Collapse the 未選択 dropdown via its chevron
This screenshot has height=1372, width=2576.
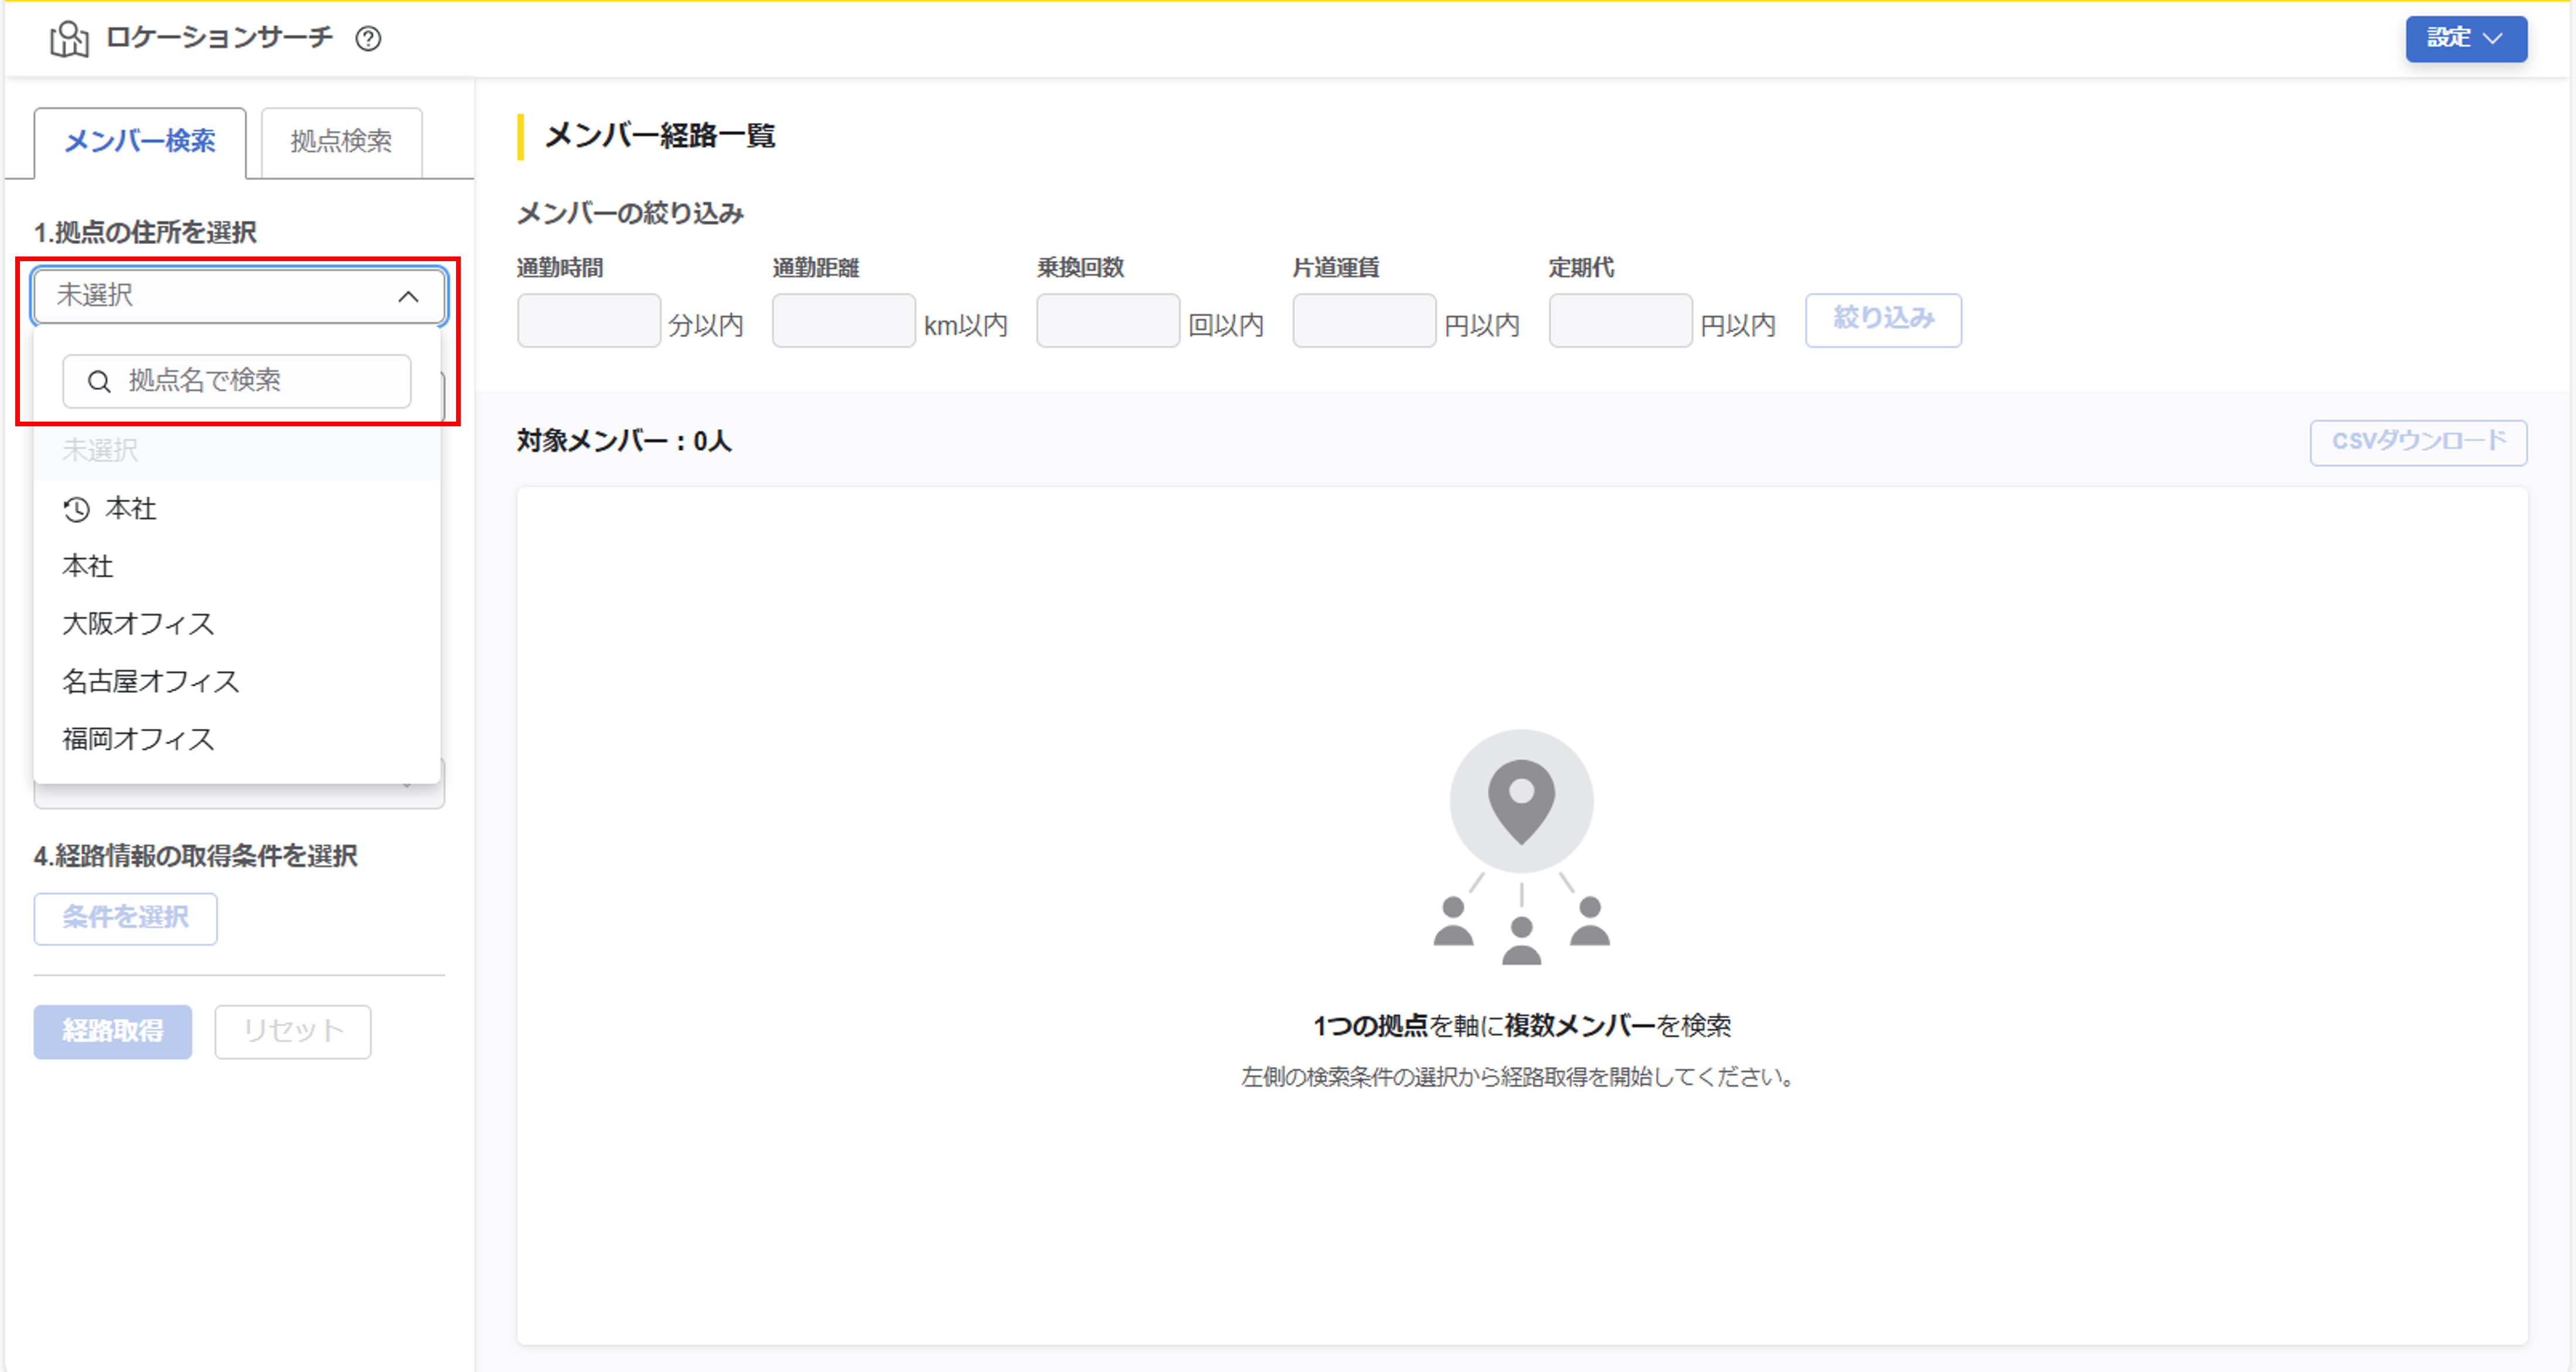408,295
